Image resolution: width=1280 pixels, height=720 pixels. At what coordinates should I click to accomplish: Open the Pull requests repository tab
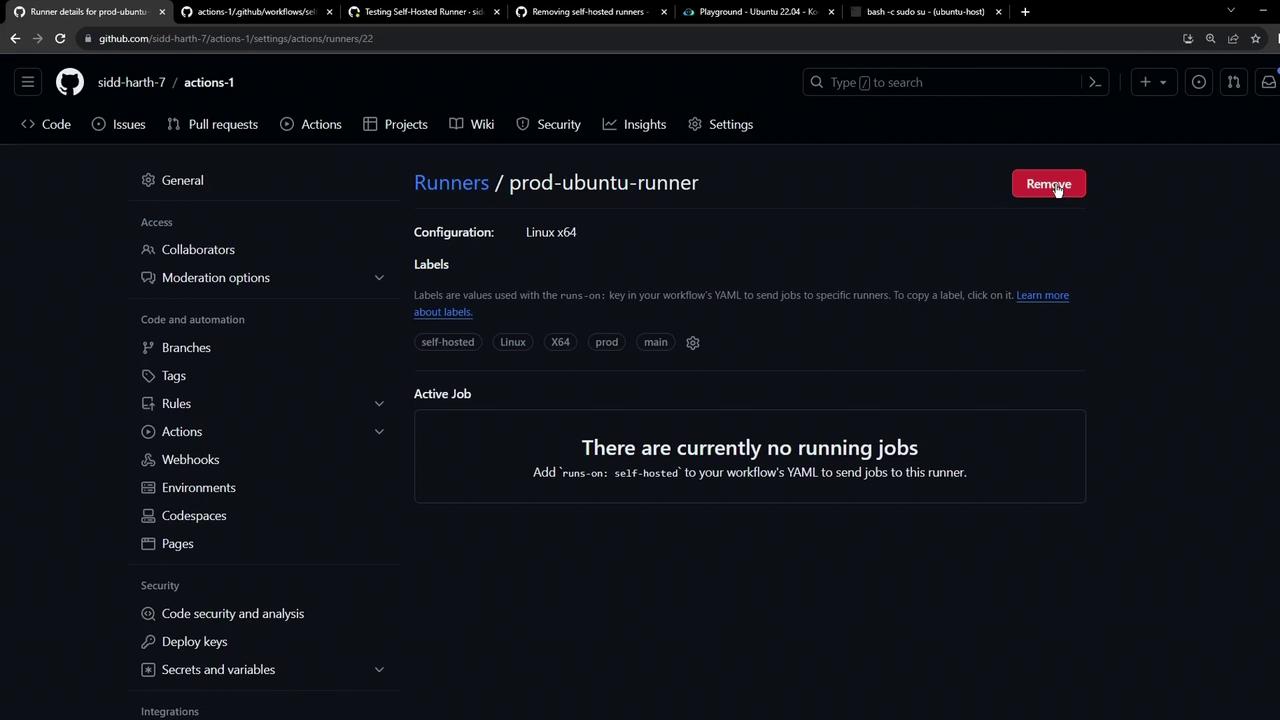point(212,124)
